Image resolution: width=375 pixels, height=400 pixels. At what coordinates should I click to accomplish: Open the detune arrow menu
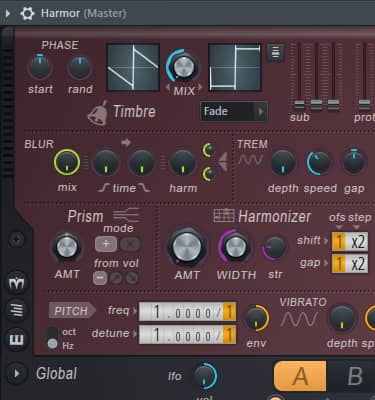(x=135, y=334)
